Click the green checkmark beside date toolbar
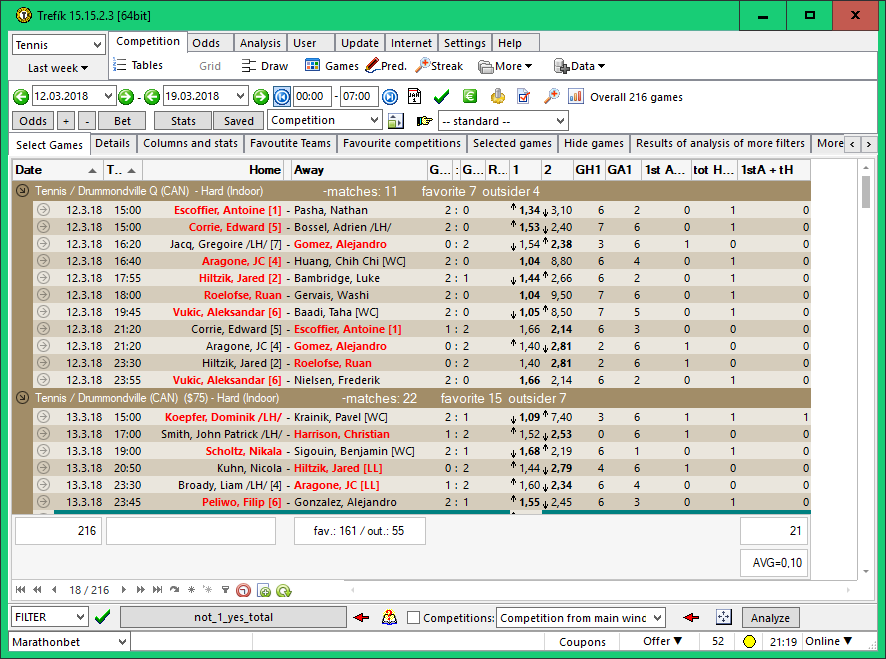The height and width of the screenshot is (659, 886). point(441,97)
